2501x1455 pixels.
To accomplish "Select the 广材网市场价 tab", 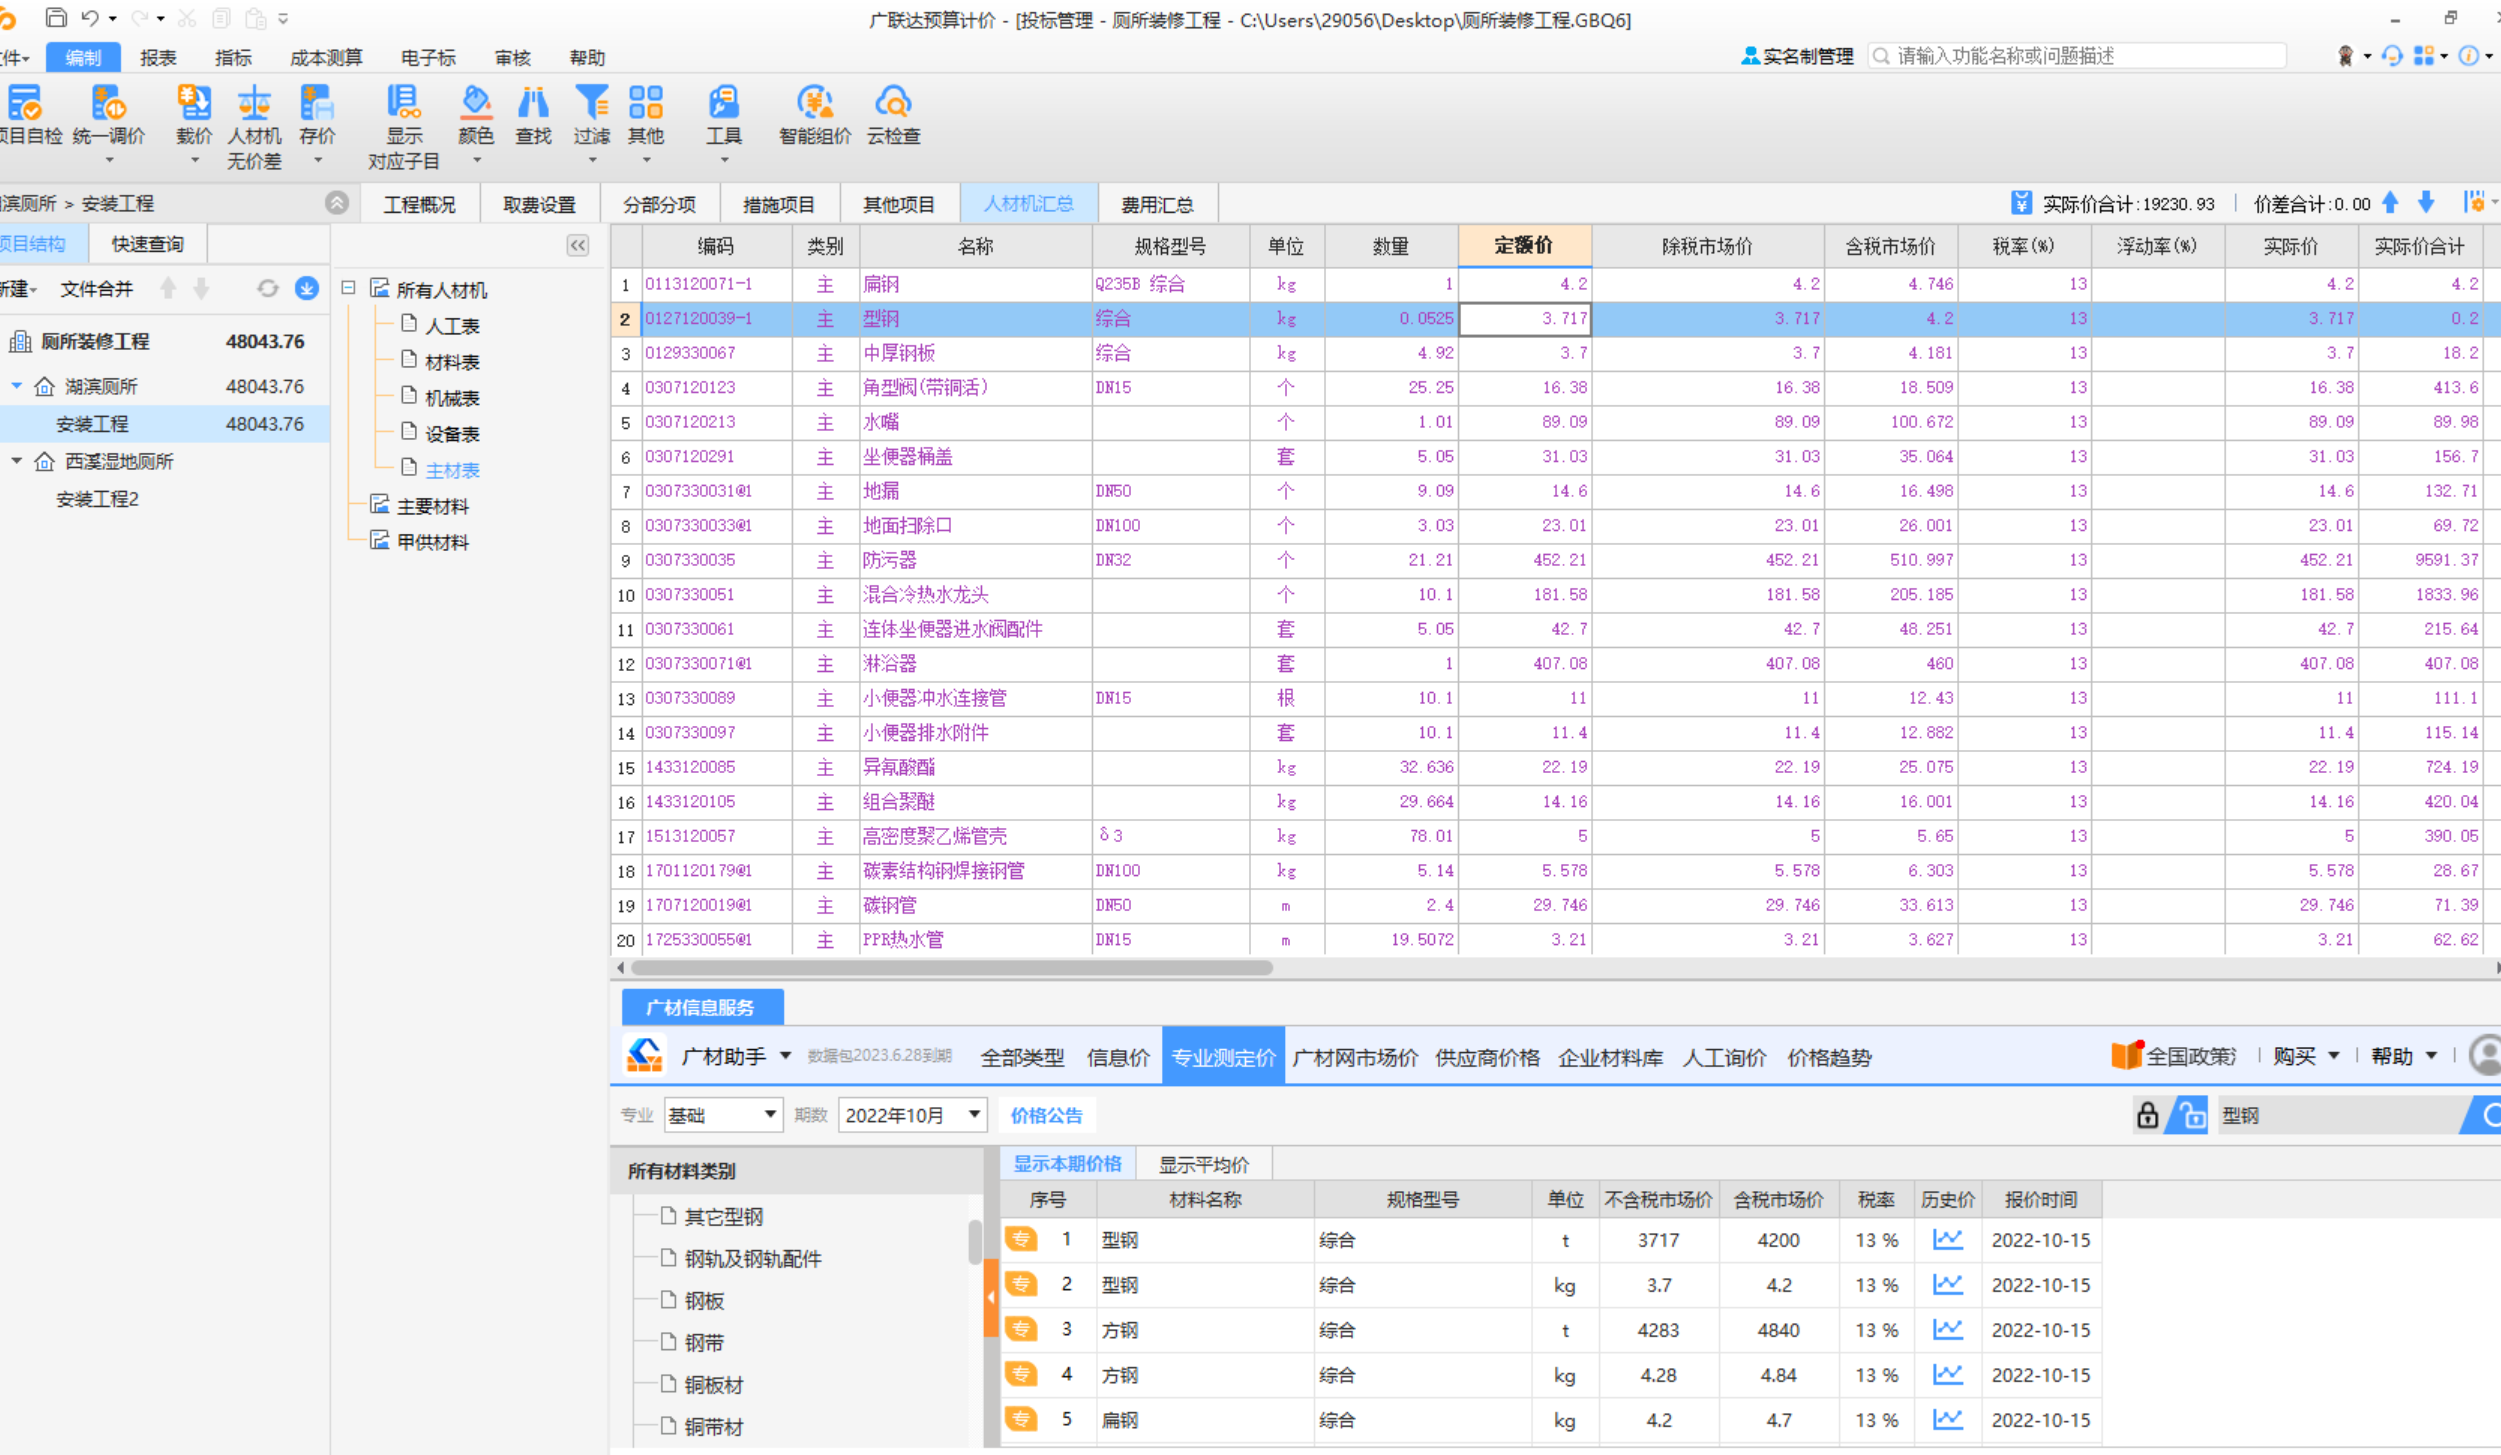I will (x=1355, y=1057).
